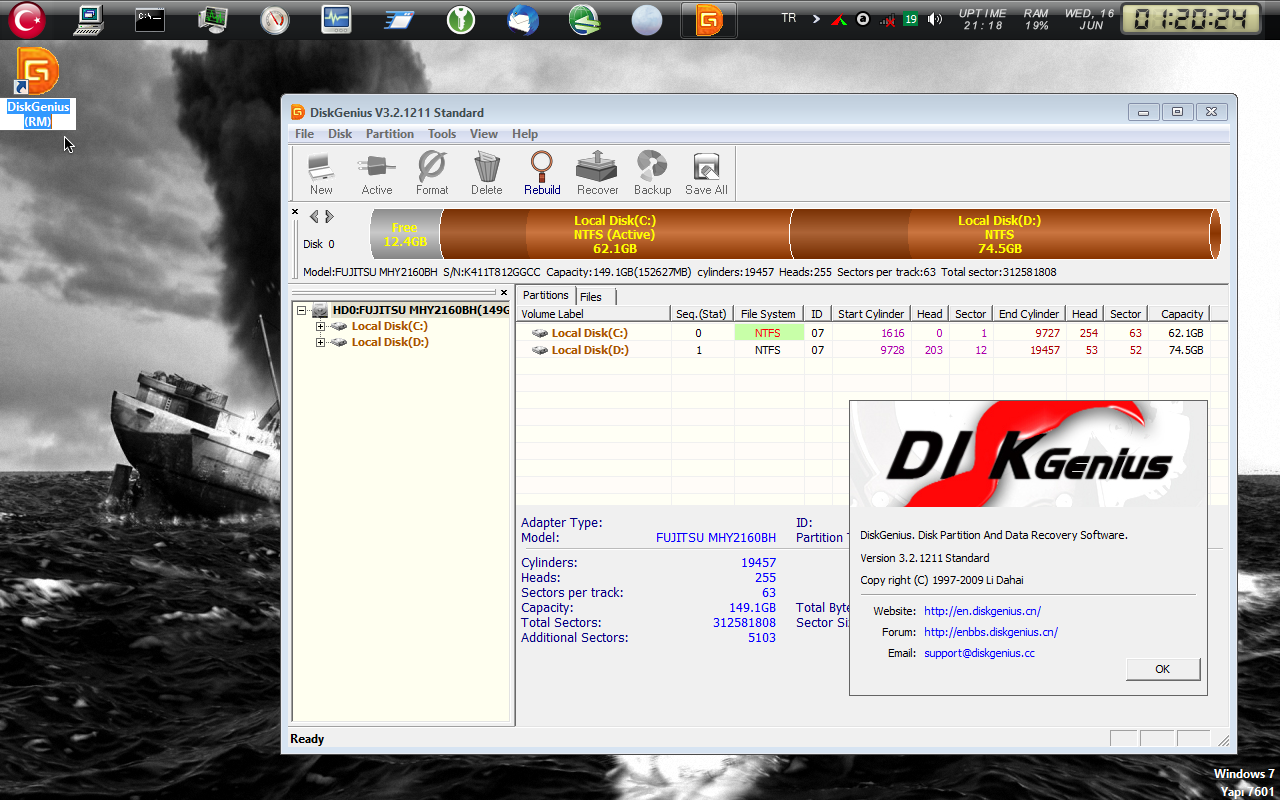Open the DiskGenius (RM) desktop shortcut
The height and width of the screenshot is (800, 1280).
[39, 88]
